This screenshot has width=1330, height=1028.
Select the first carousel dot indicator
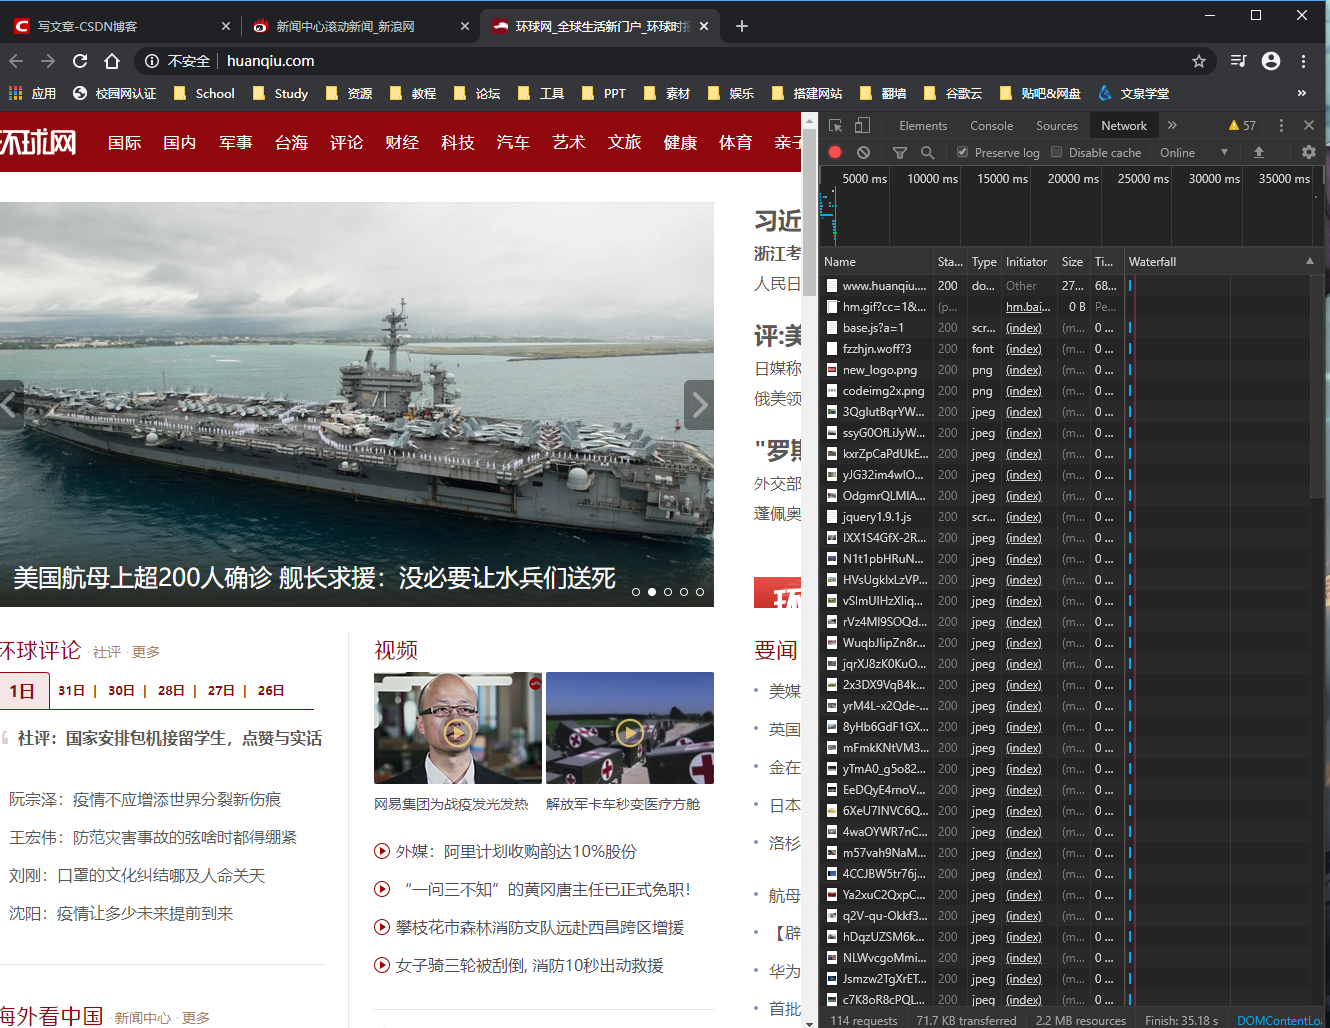tap(636, 592)
